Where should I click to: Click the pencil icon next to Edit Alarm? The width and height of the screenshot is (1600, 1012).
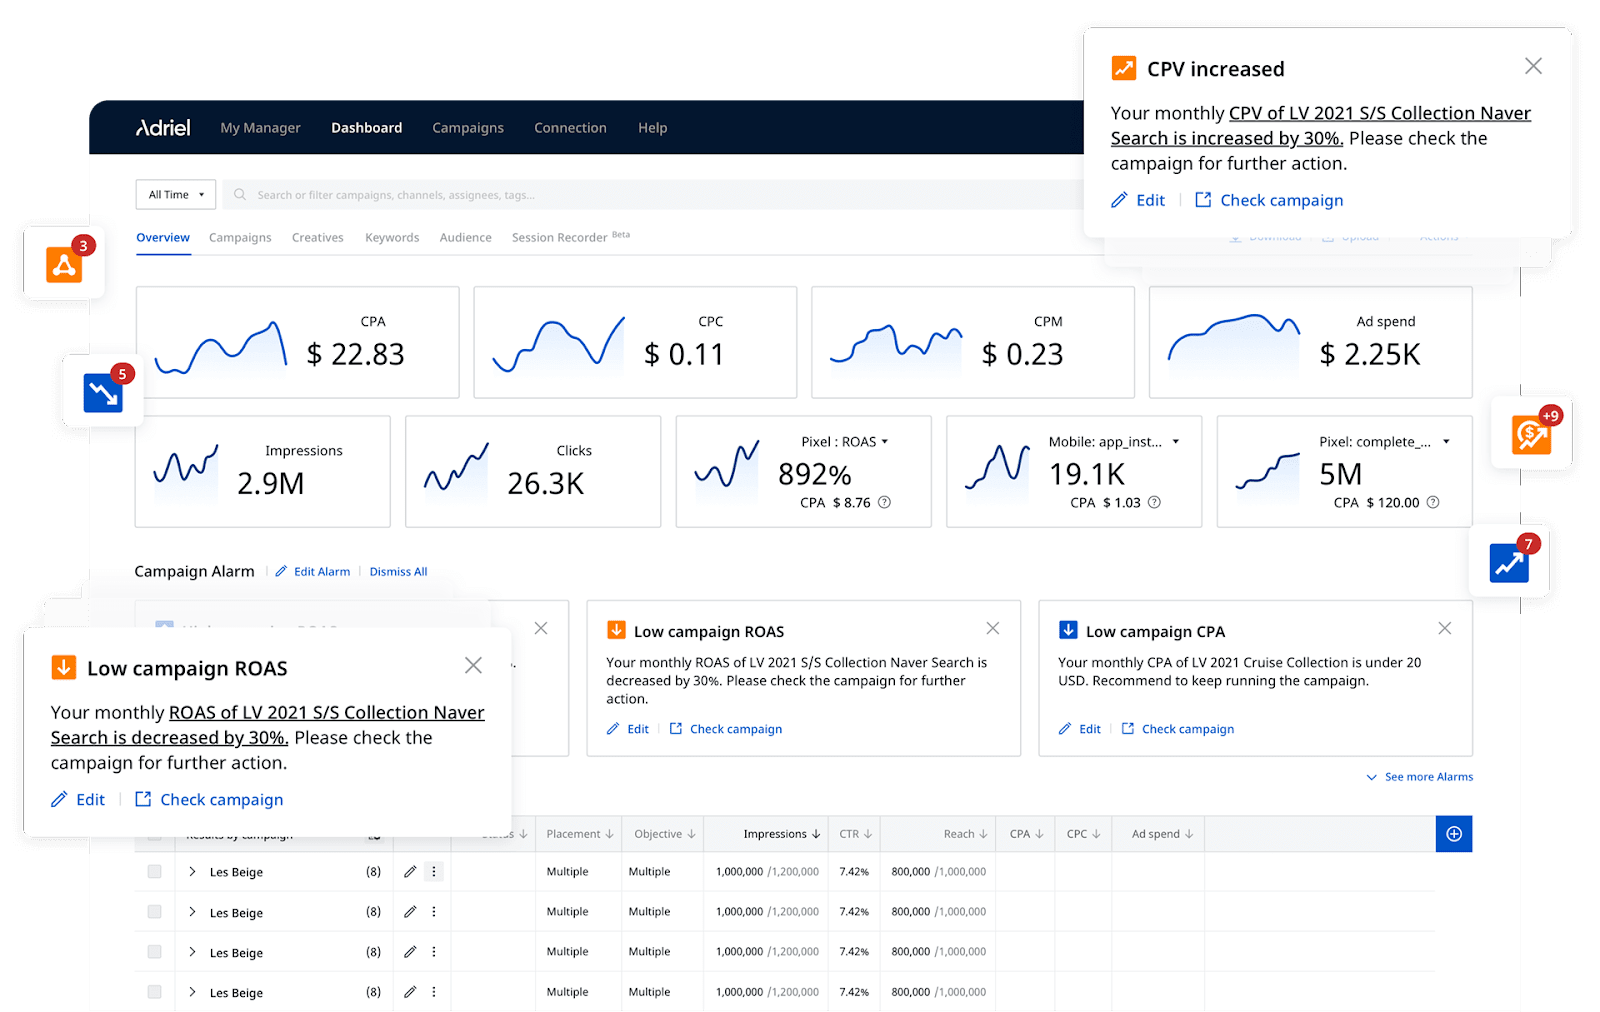coord(281,571)
